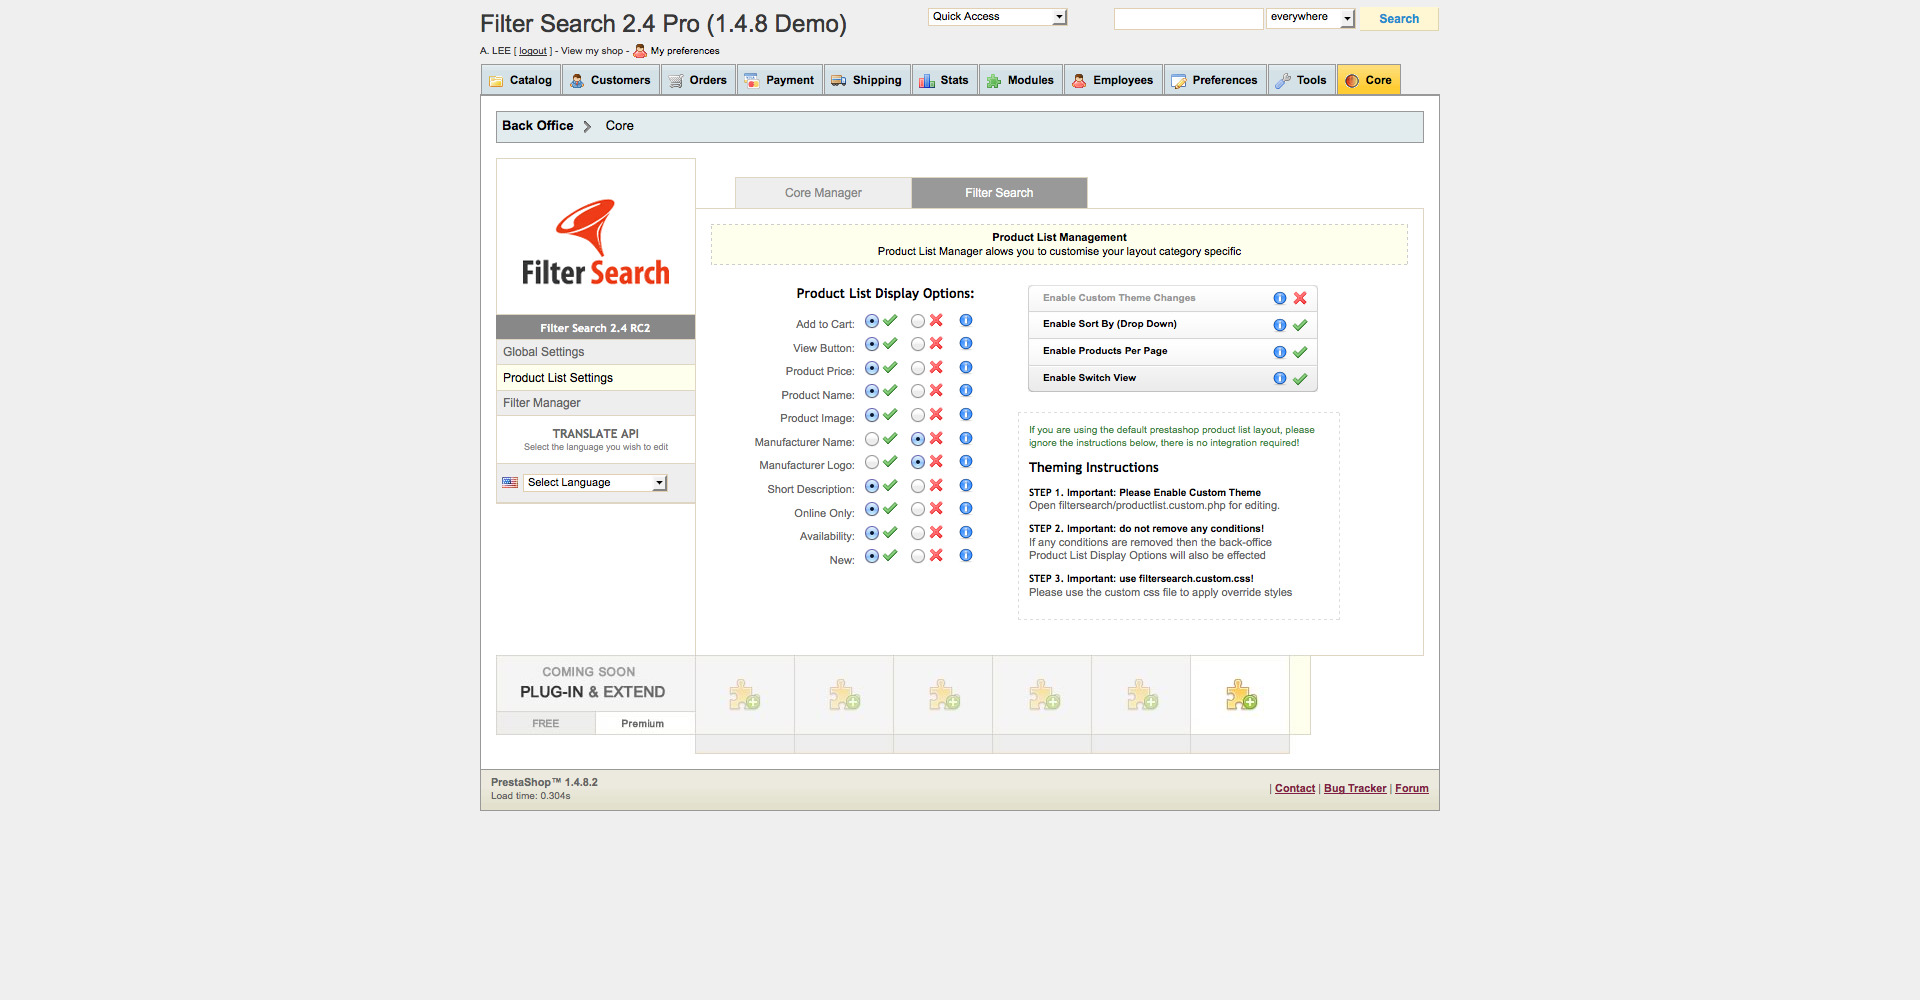Disable the New label radio option
Screen dimensions: 1920x1000
918,556
